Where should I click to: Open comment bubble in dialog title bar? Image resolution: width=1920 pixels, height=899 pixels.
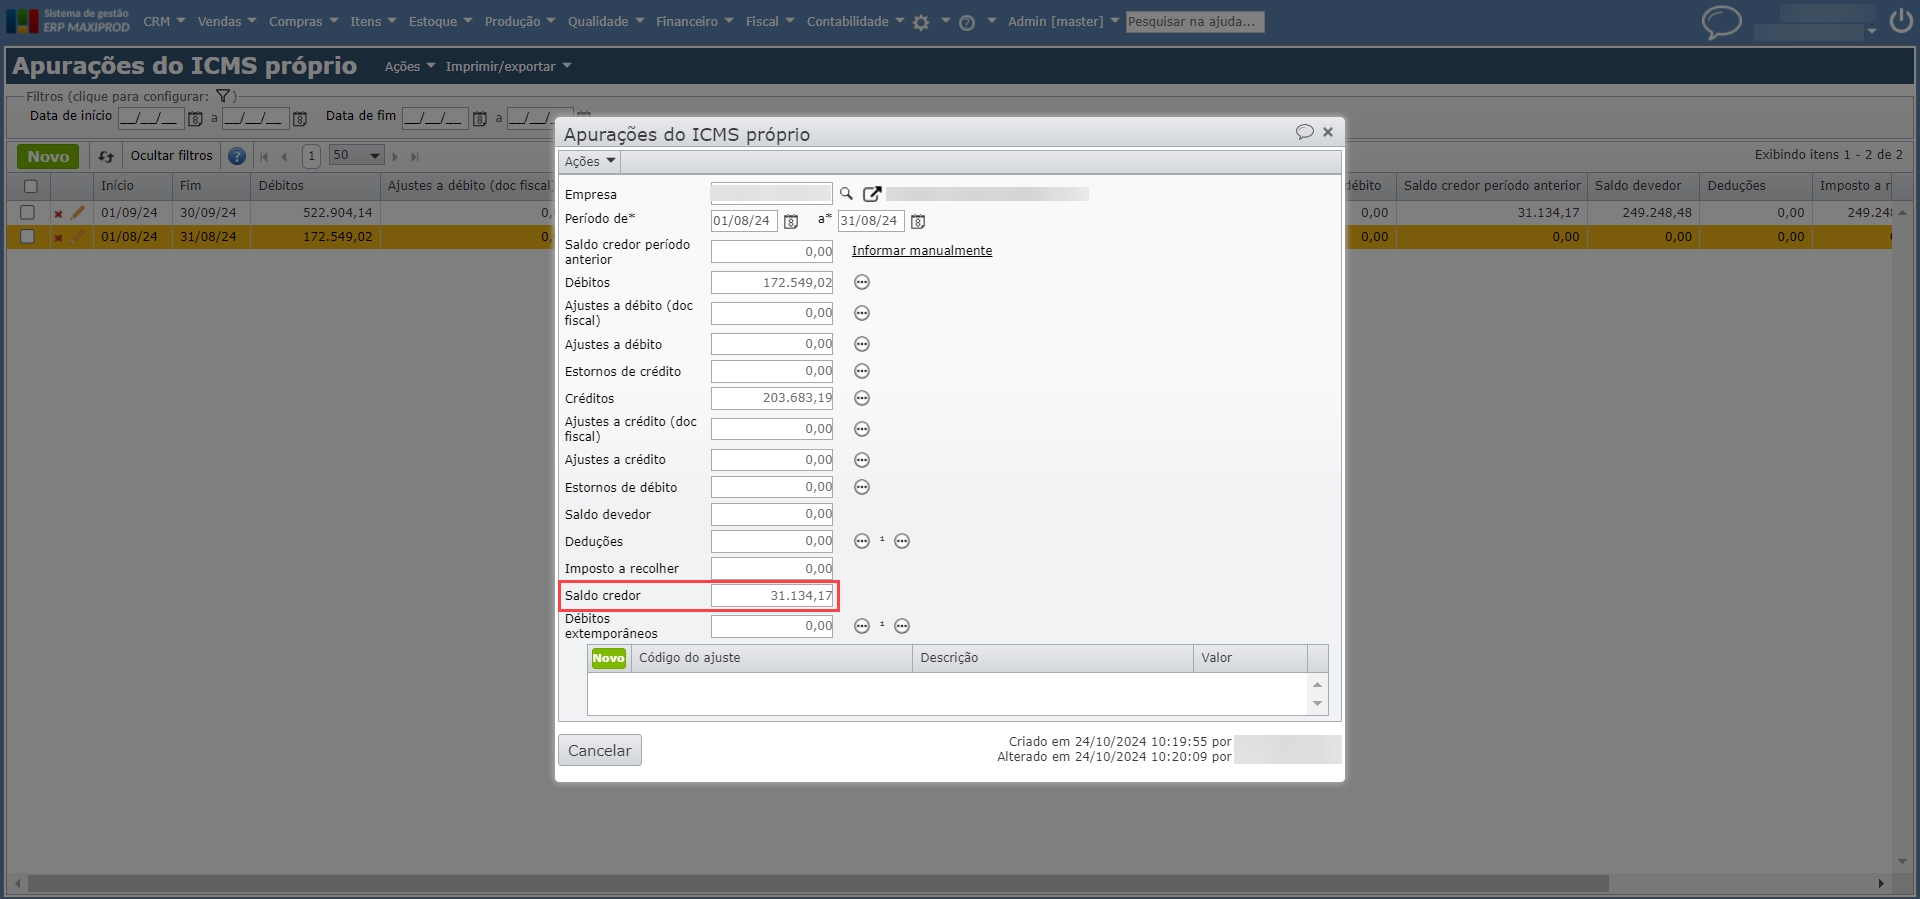click(1305, 132)
